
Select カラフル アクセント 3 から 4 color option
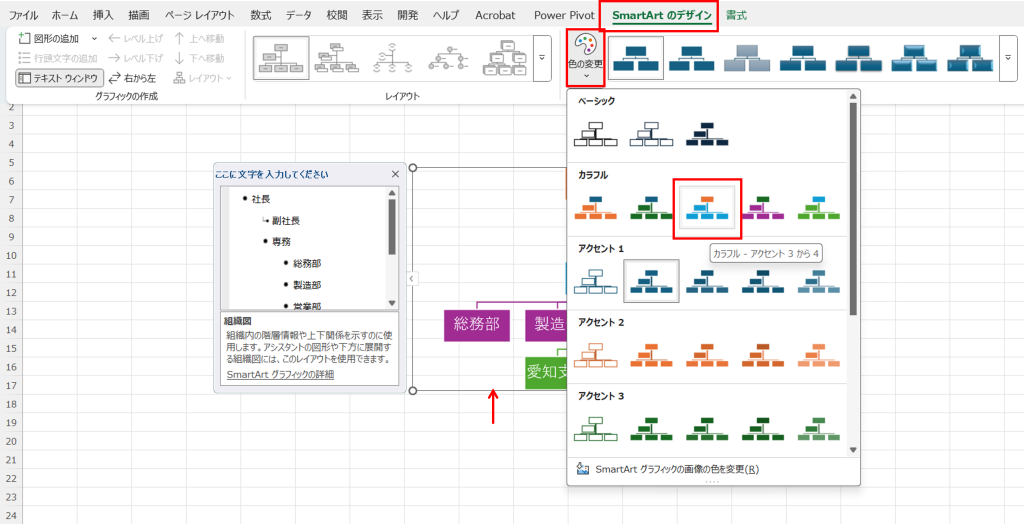click(x=707, y=207)
